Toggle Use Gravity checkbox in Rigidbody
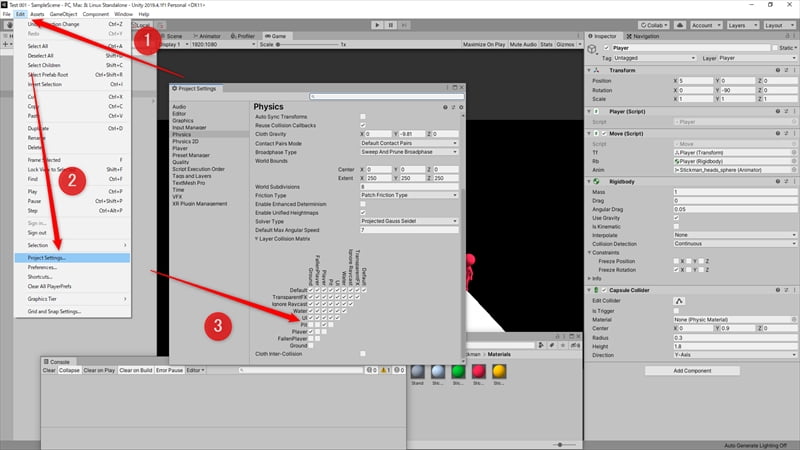The image size is (800, 450). click(x=676, y=218)
